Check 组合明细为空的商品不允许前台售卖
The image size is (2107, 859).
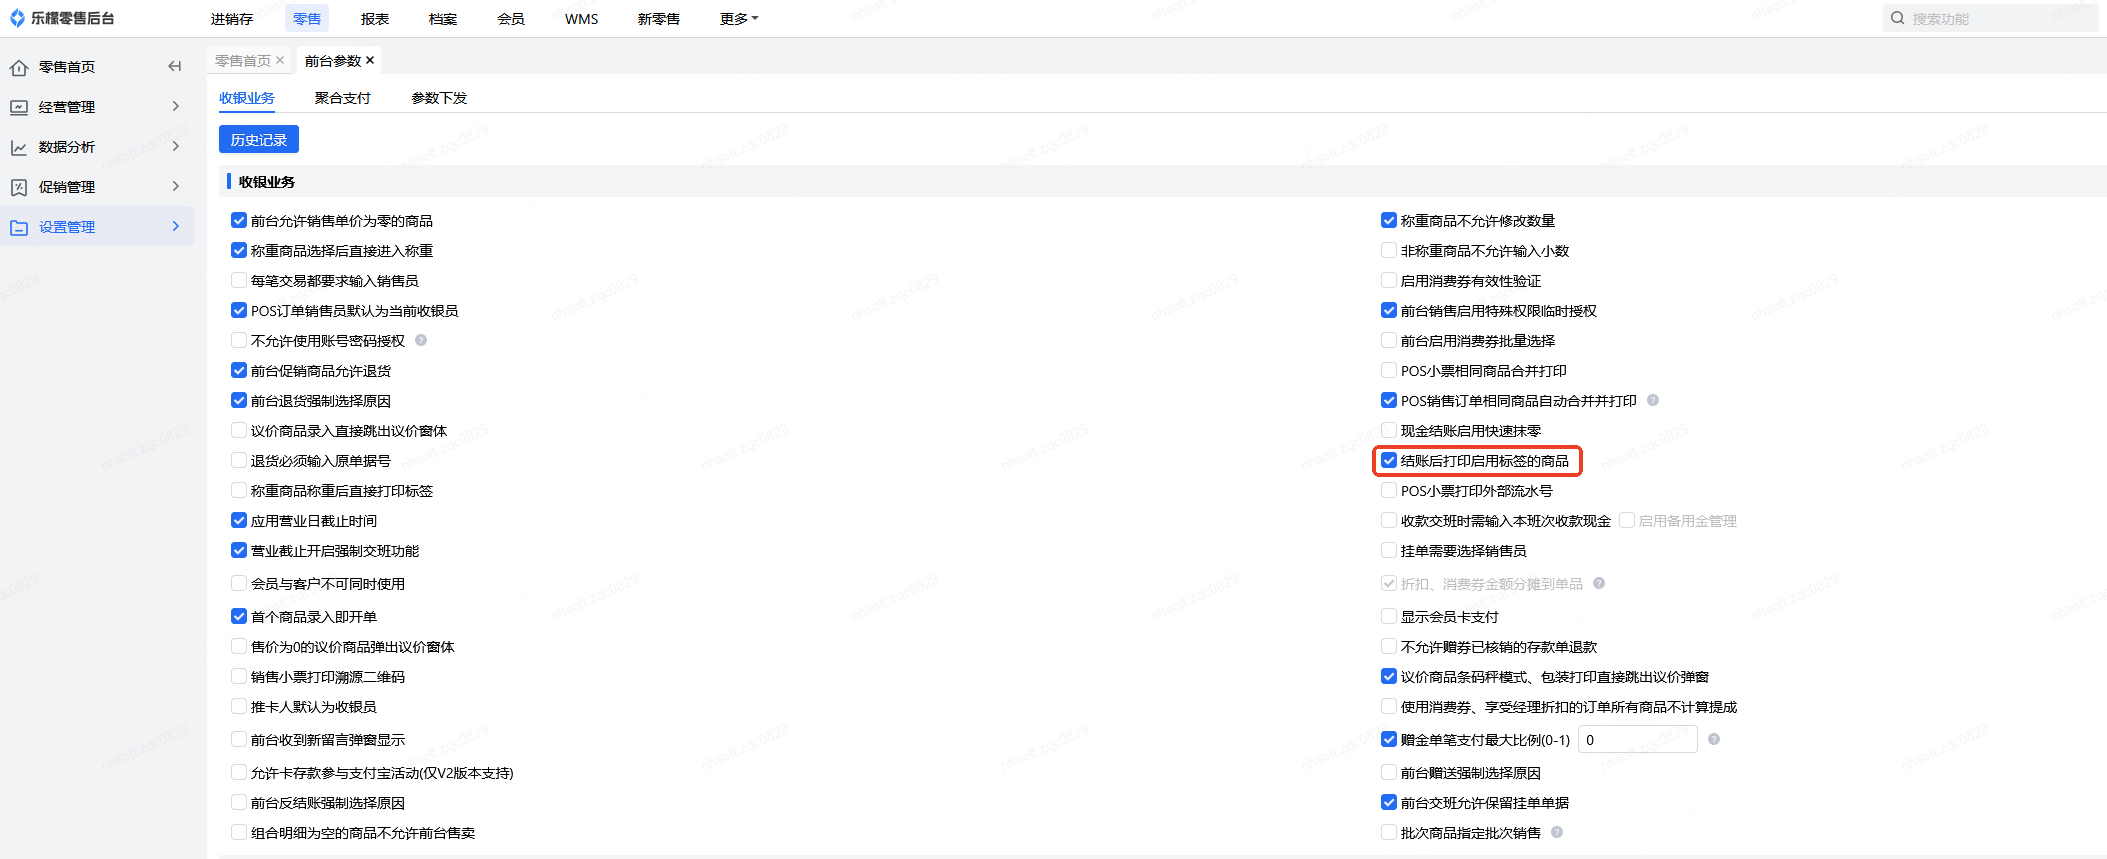coord(239,832)
